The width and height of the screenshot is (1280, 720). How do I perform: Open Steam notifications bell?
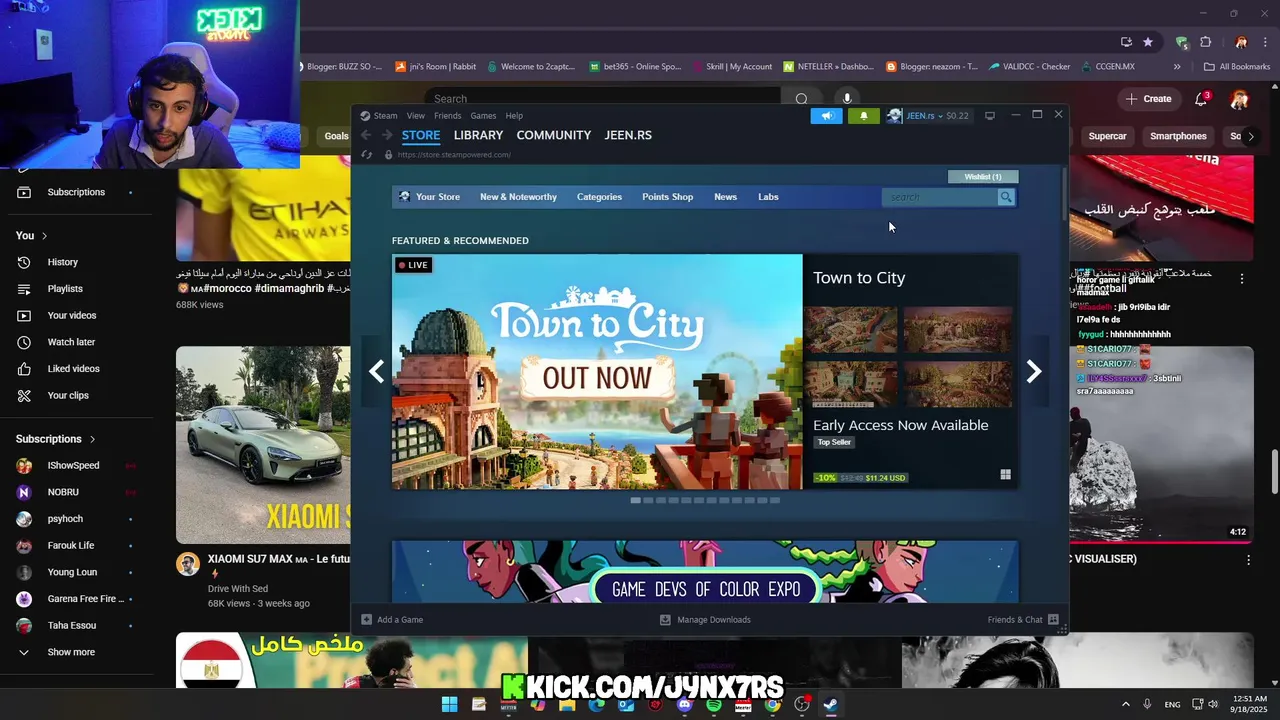(864, 116)
